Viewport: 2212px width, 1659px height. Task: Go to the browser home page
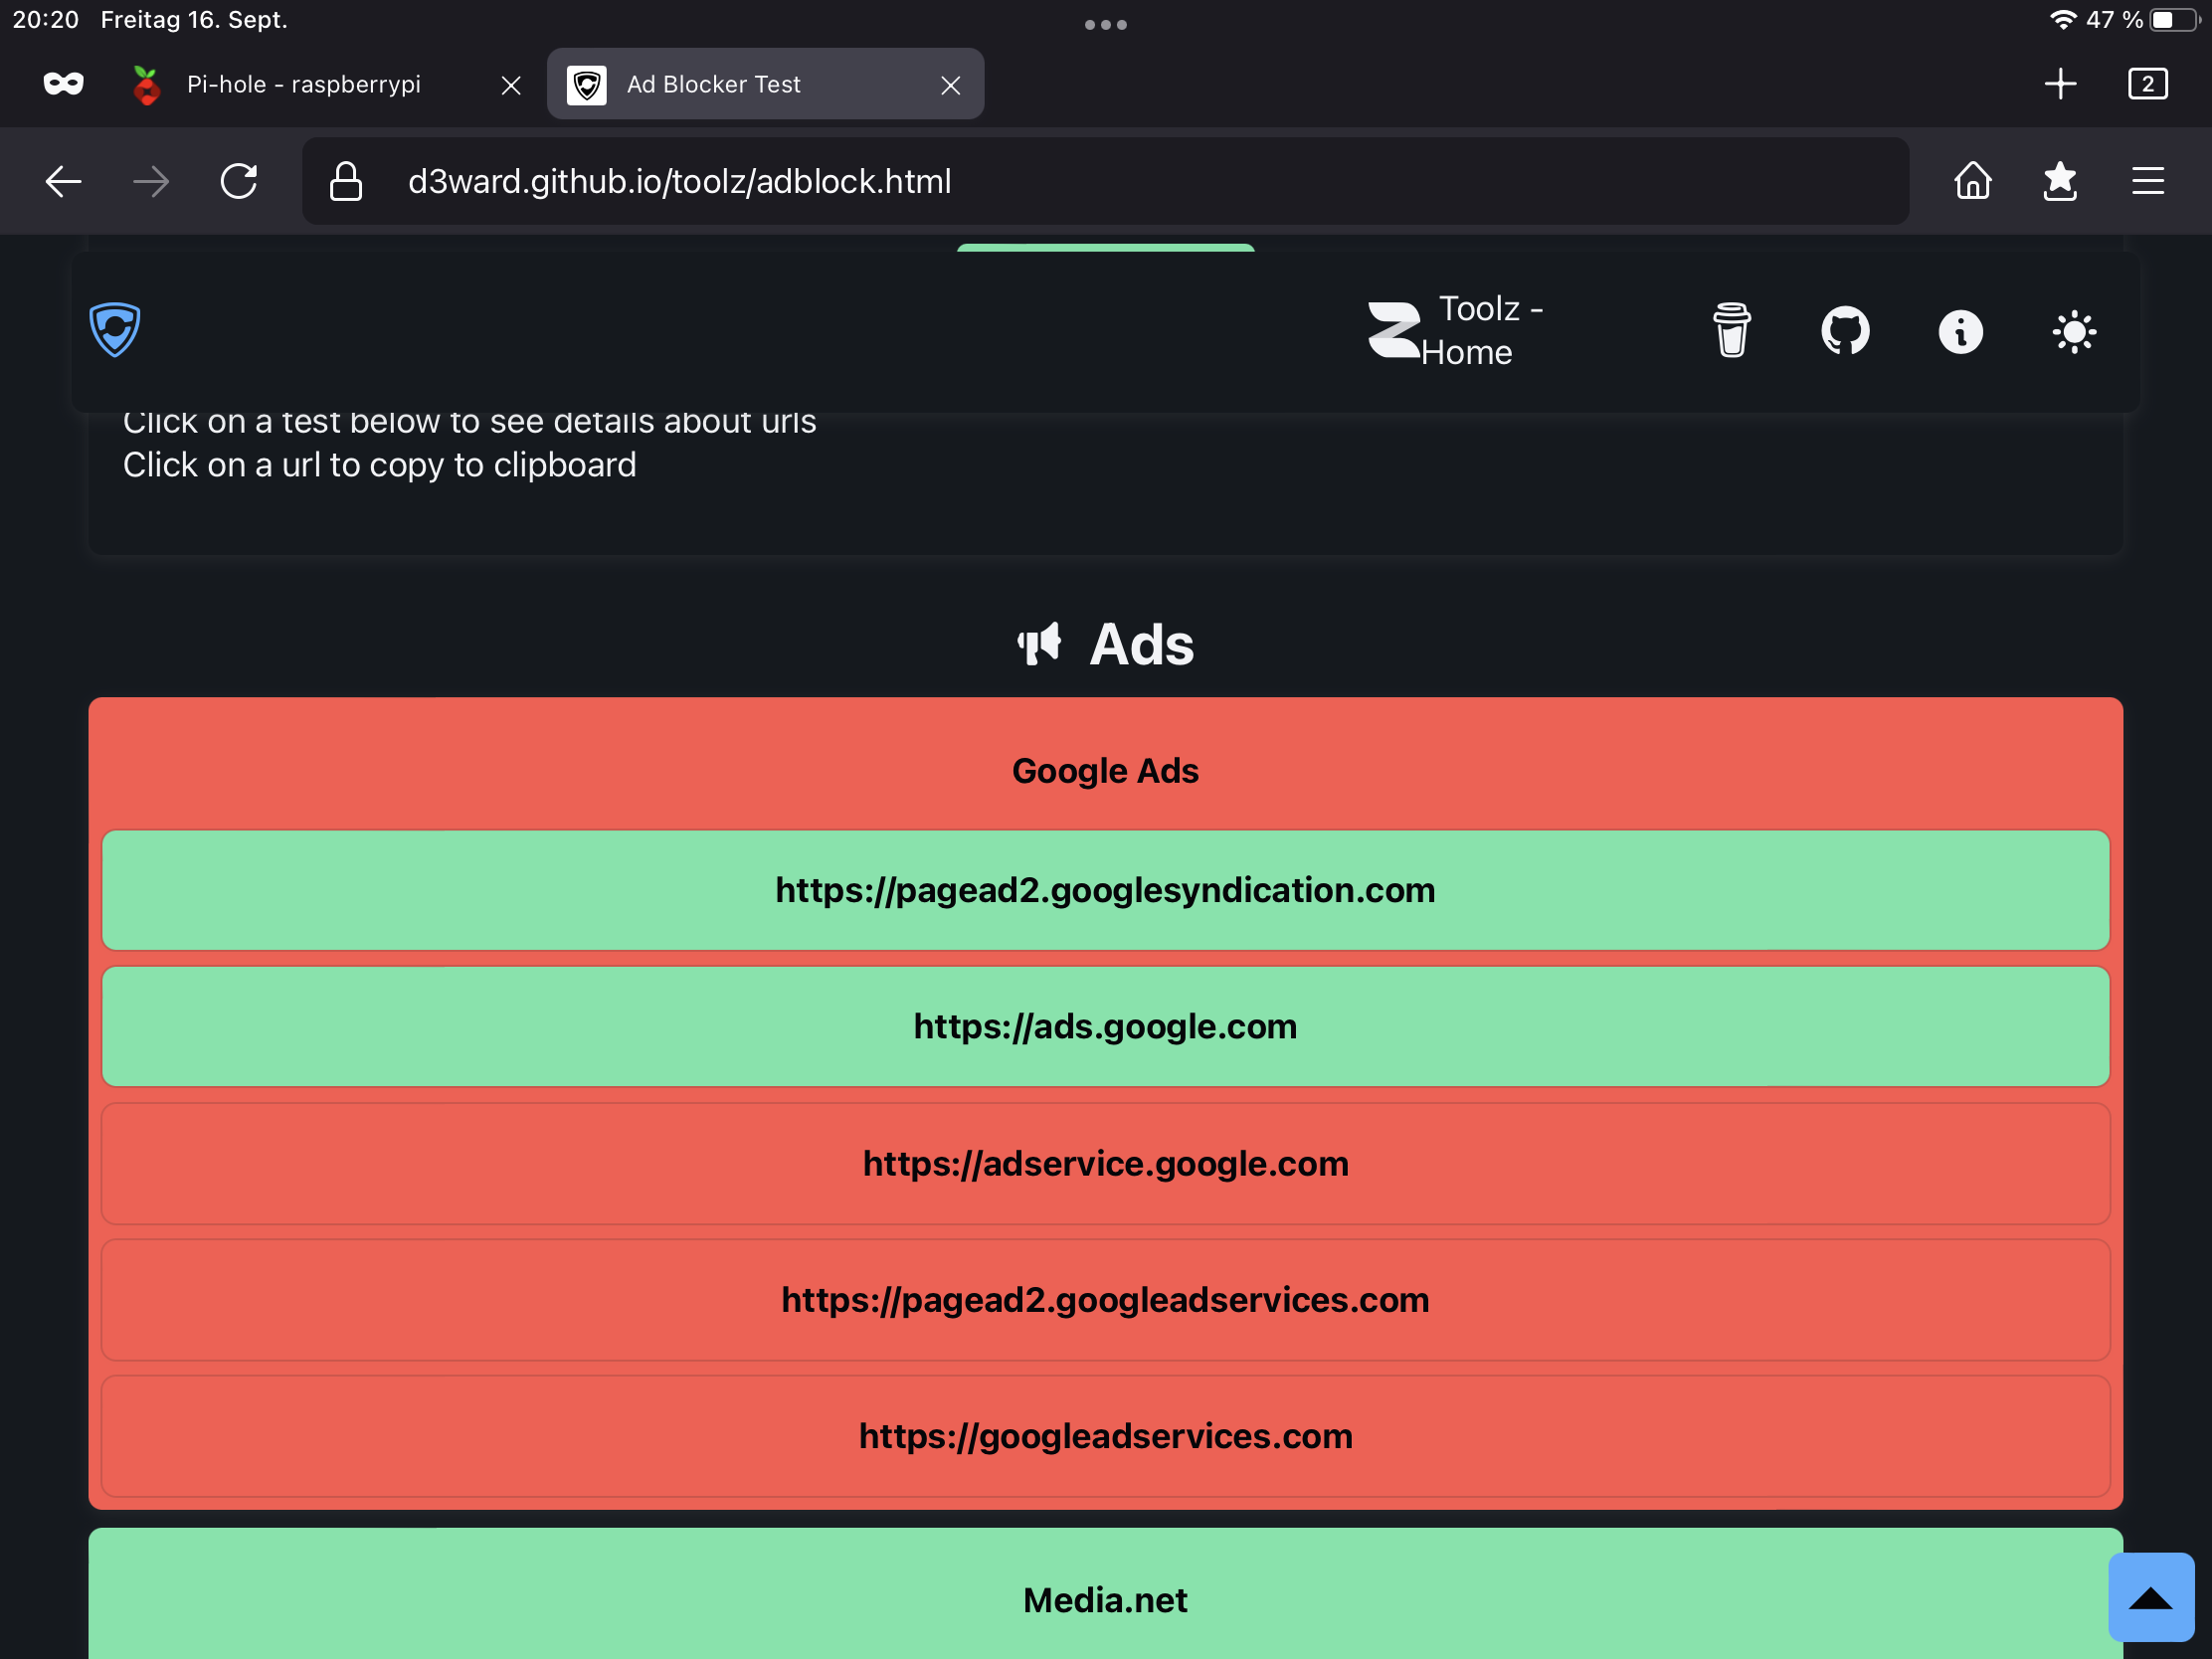1972,181
